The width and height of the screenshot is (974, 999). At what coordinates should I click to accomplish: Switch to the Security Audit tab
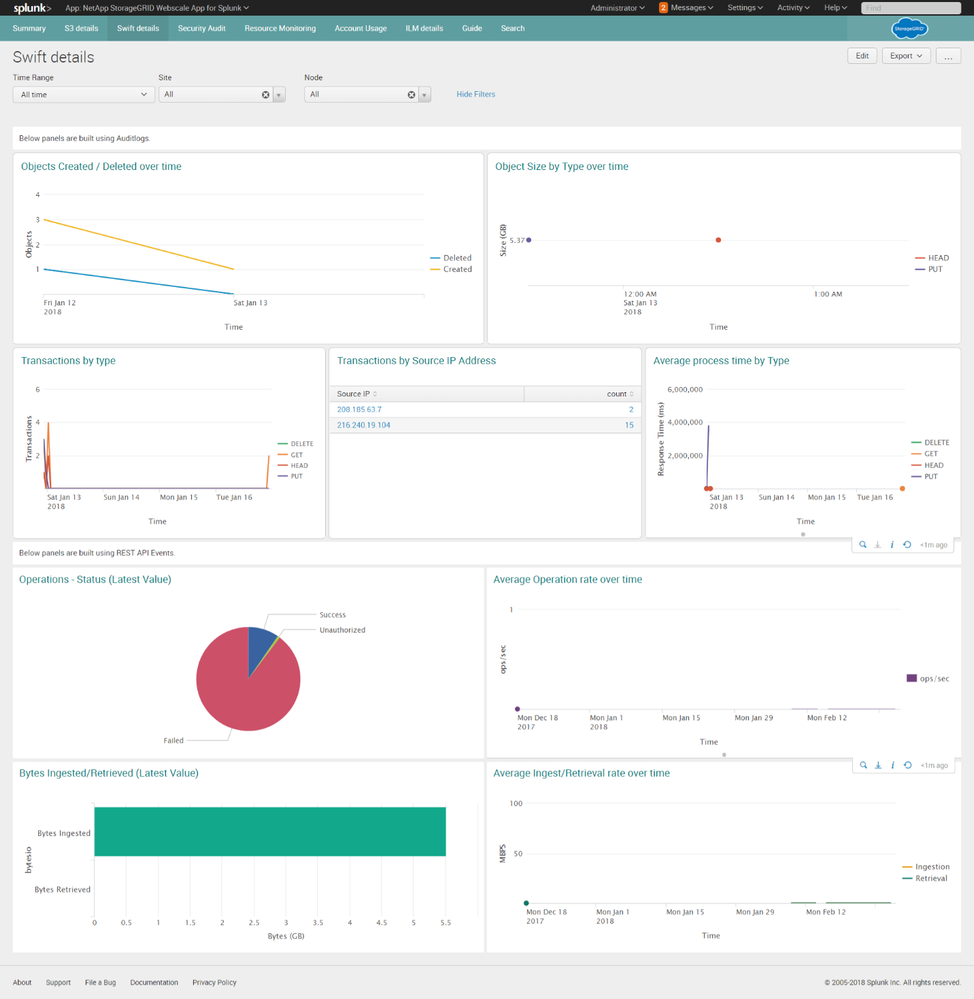(x=201, y=29)
